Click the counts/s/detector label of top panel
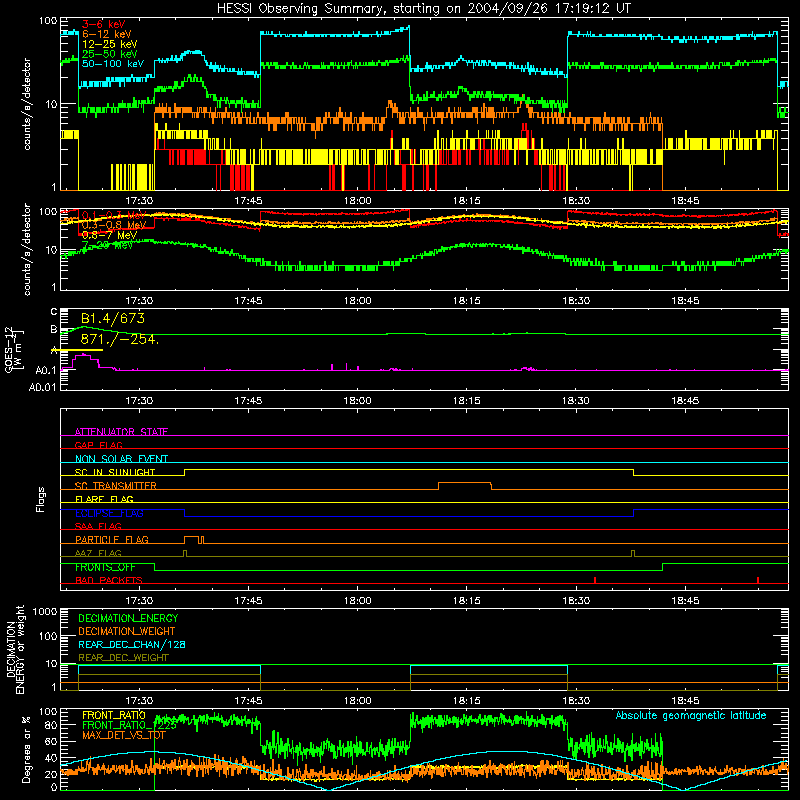Screen dimensions: 800x800 pyautogui.click(x=27, y=104)
